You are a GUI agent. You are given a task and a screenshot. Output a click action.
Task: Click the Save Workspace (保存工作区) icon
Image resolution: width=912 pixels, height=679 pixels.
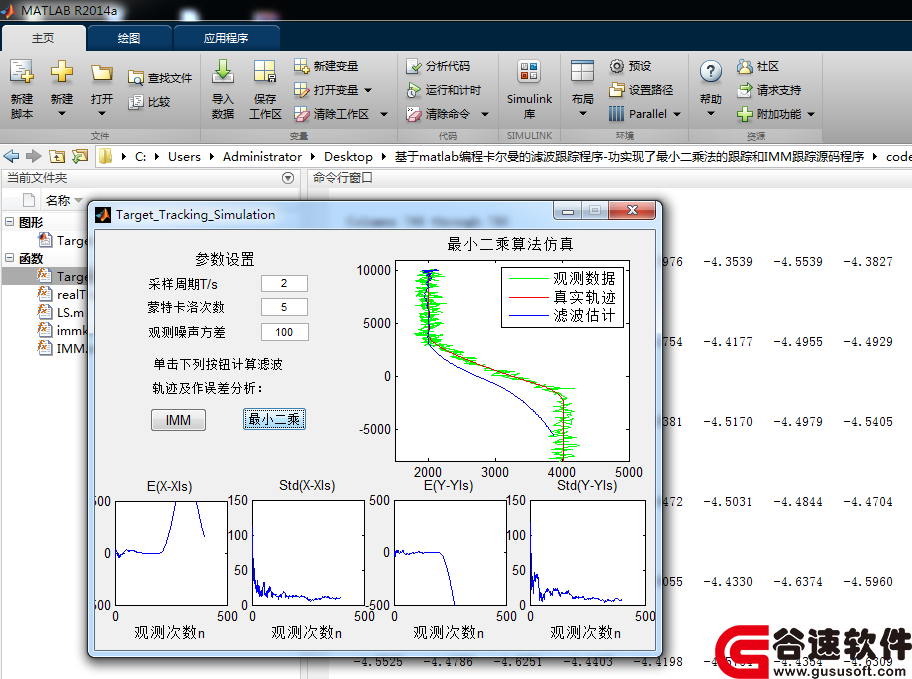click(265, 72)
